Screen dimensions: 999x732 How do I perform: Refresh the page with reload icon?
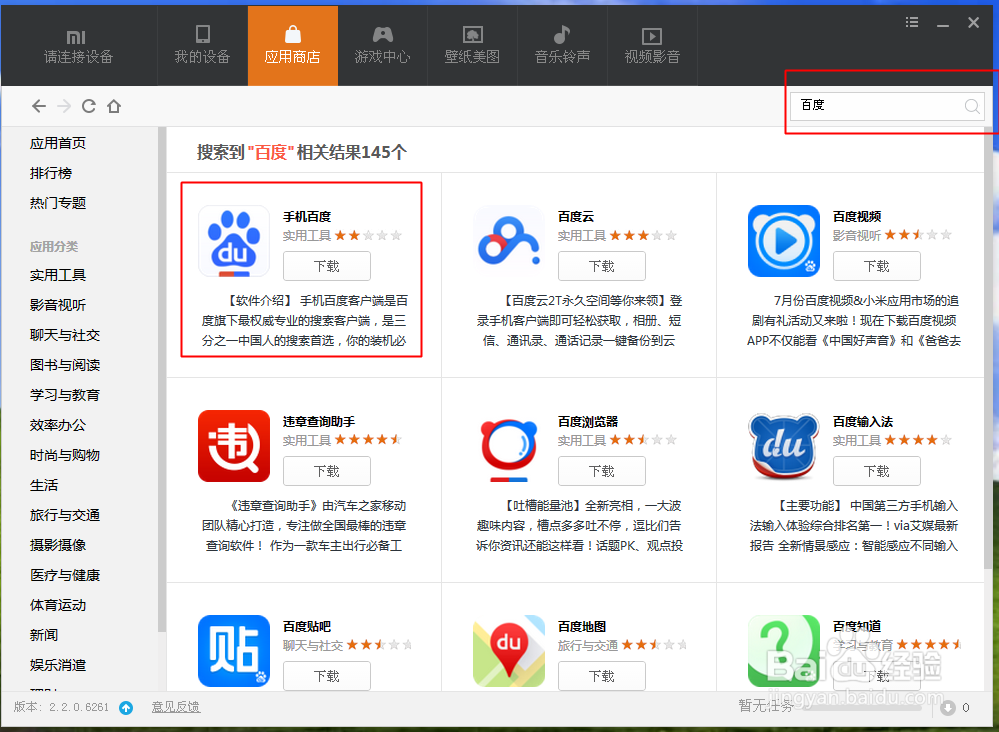click(x=89, y=106)
